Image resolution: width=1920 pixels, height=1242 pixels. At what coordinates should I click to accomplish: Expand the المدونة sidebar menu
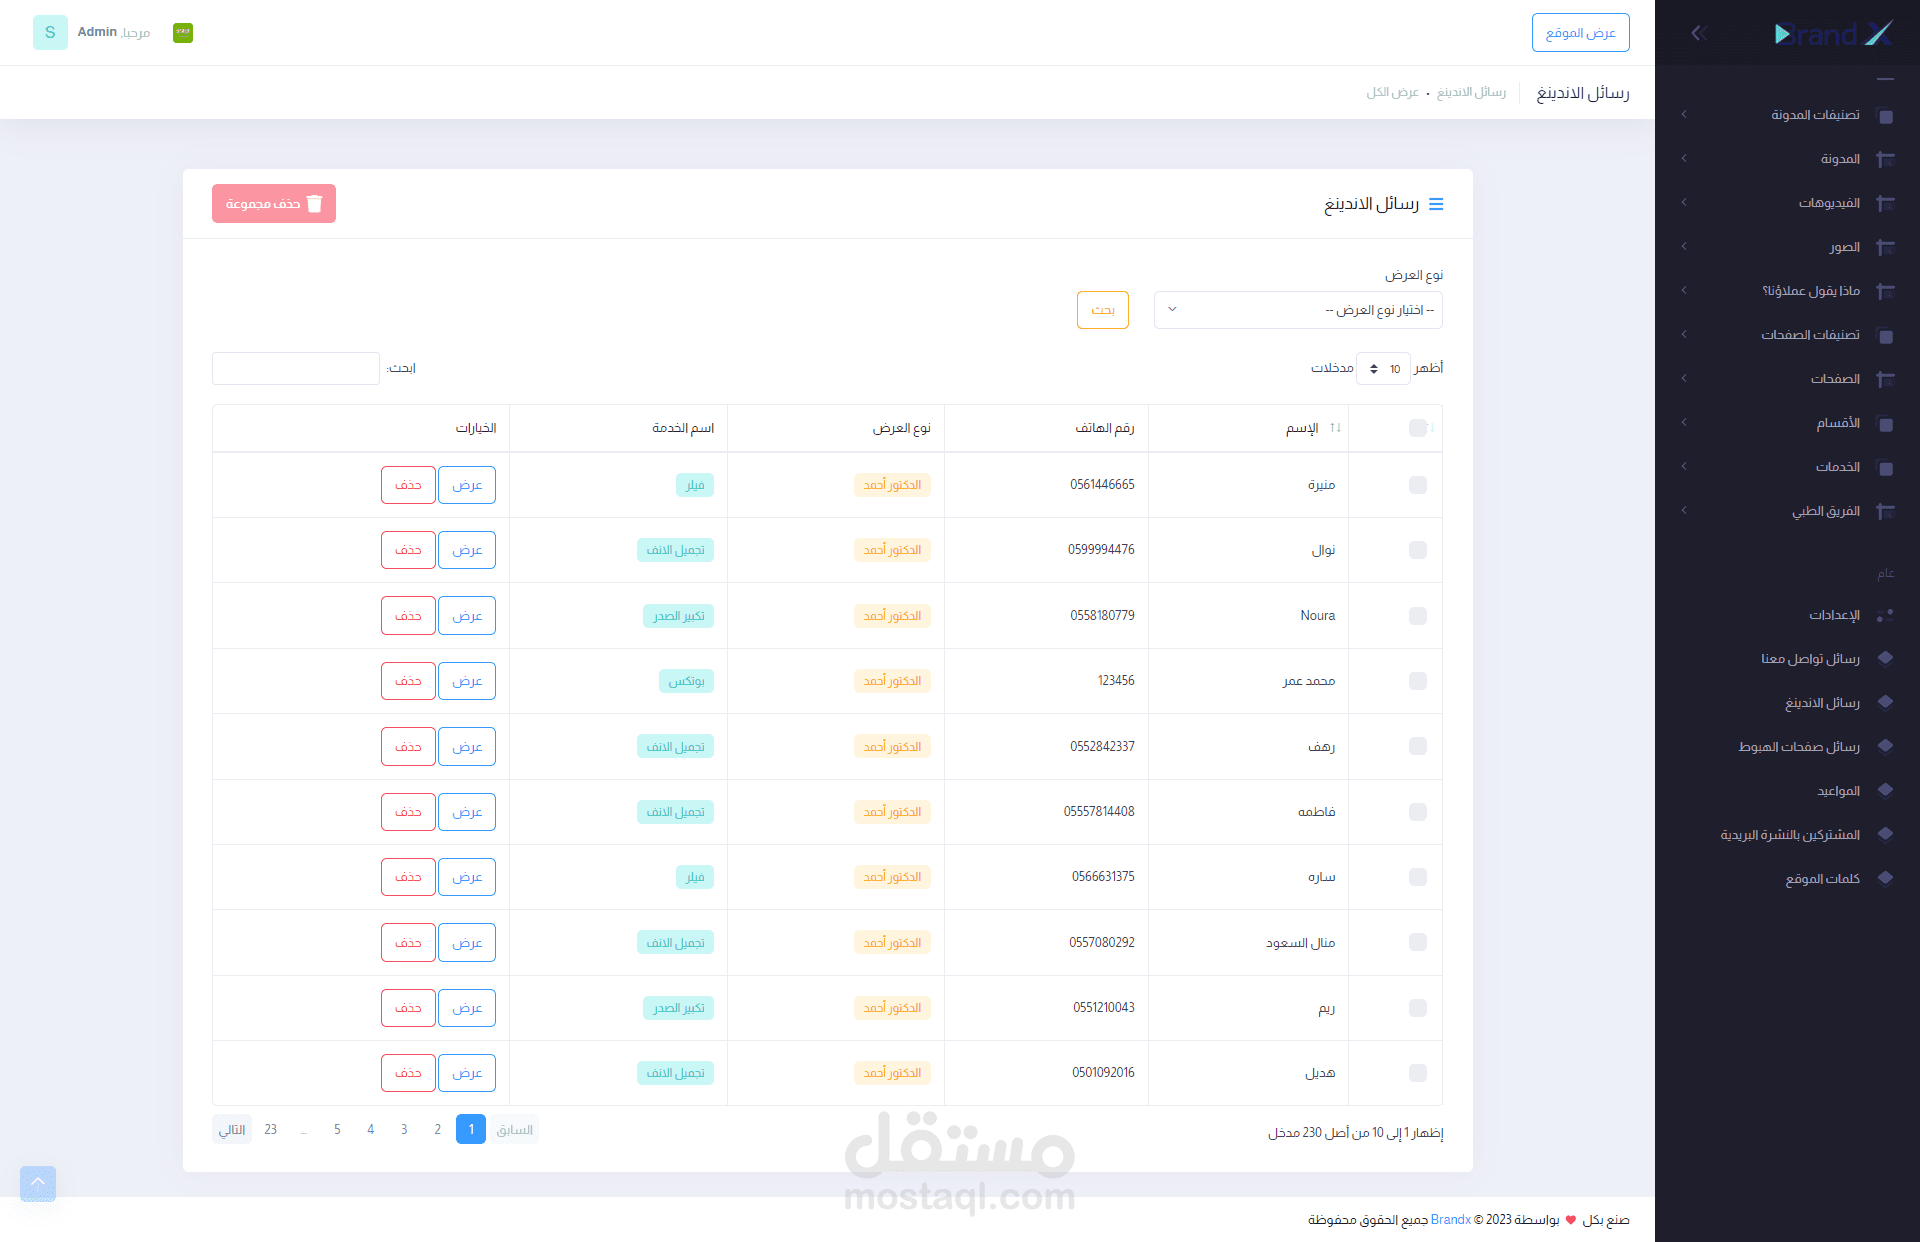tap(1840, 159)
